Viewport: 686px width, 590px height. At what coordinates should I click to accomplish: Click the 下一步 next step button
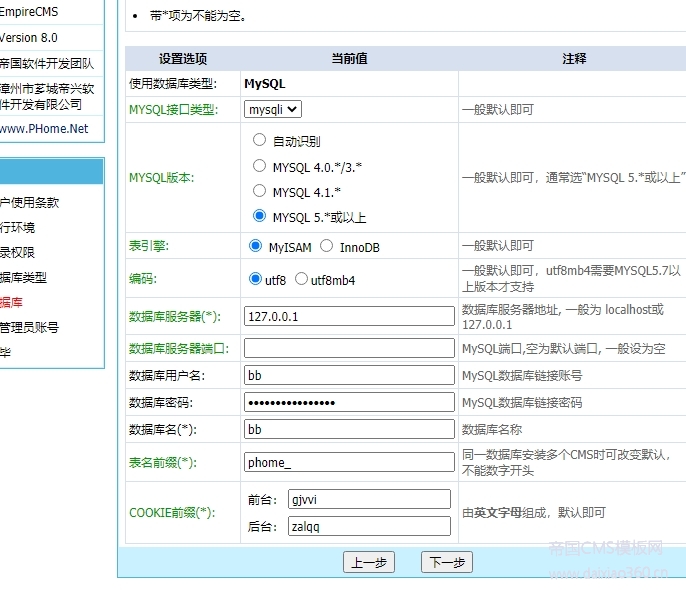[x=446, y=562]
